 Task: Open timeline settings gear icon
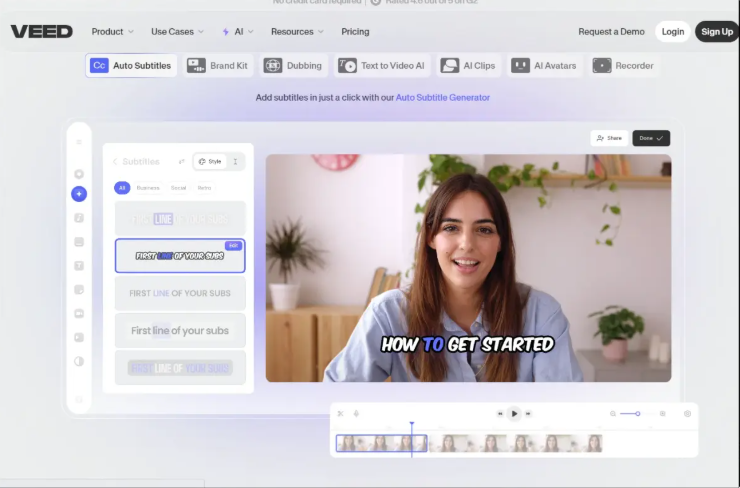(687, 413)
